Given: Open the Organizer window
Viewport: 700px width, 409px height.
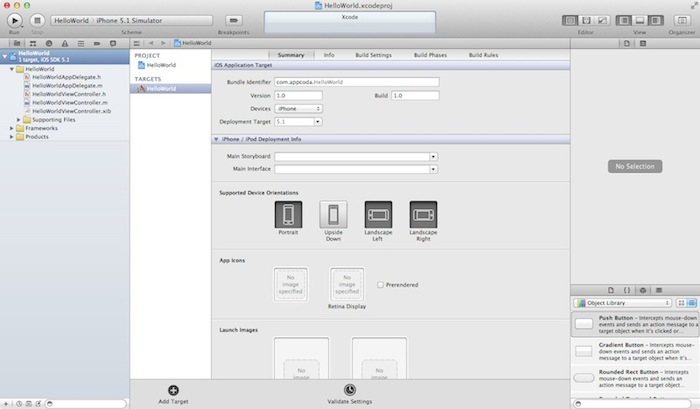Looking at the screenshot, I should pos(681,20).
